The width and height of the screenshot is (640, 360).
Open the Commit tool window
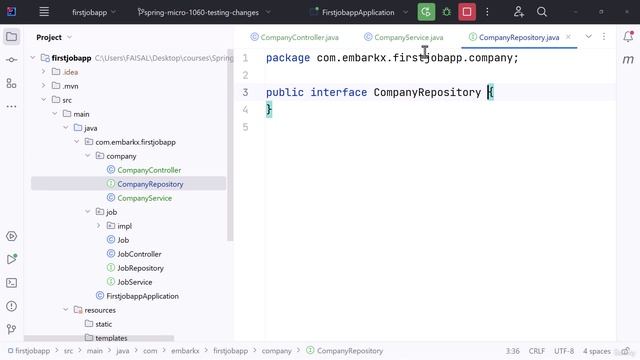click(11, 60)
